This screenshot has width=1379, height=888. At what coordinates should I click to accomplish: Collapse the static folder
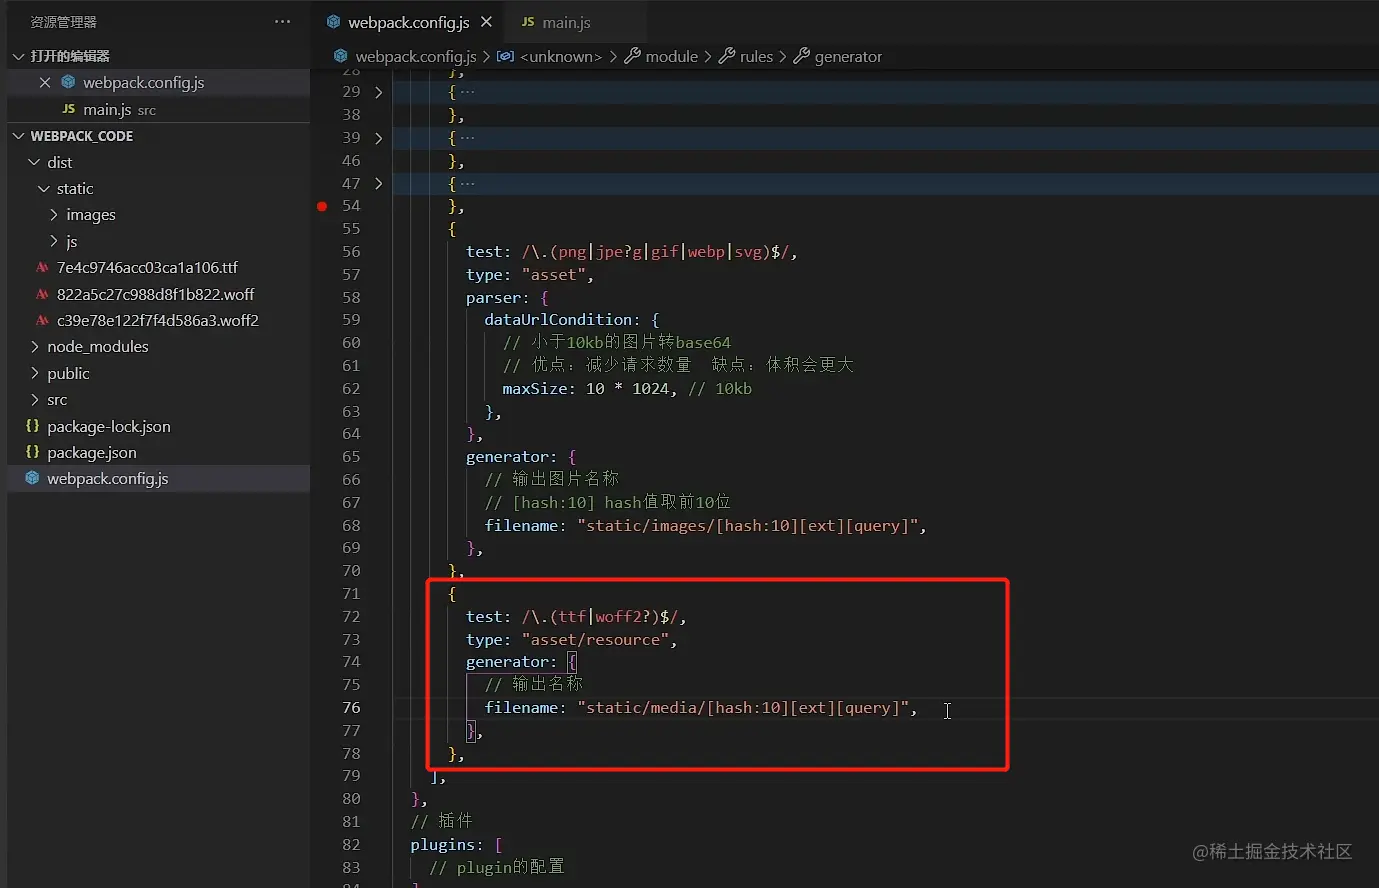coord(44,188)
